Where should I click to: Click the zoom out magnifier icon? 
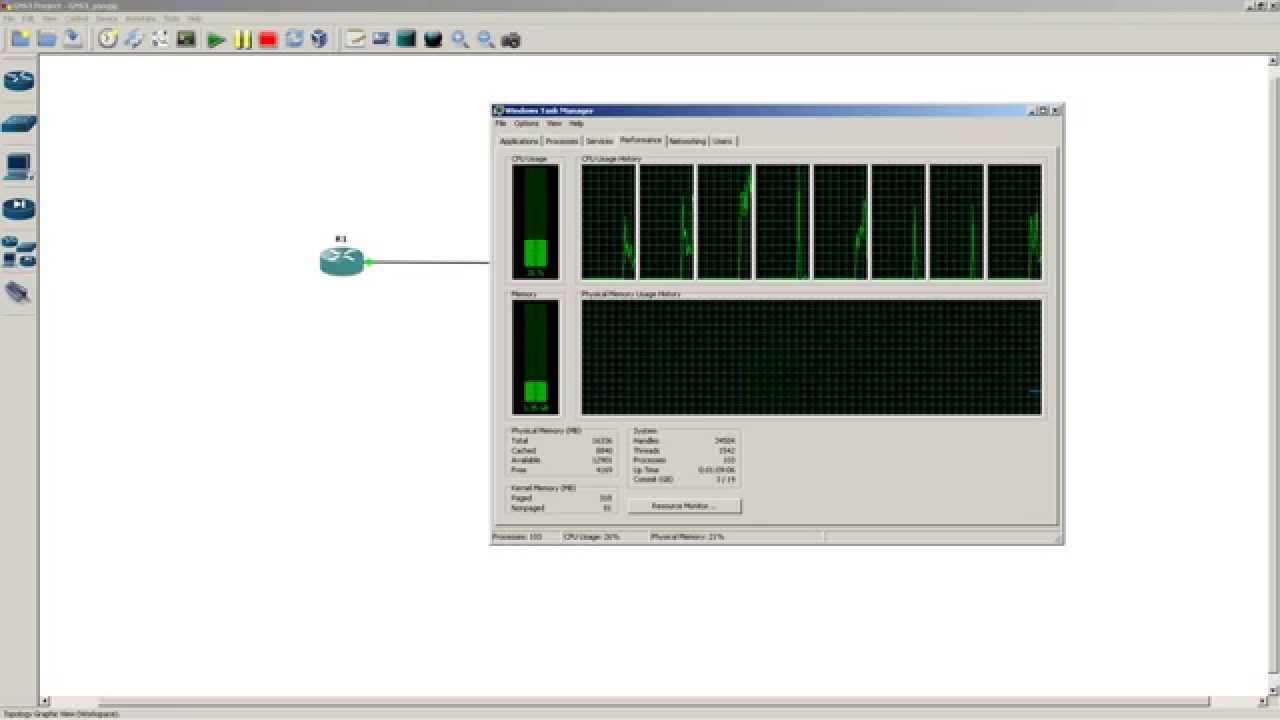click(485, 39)
